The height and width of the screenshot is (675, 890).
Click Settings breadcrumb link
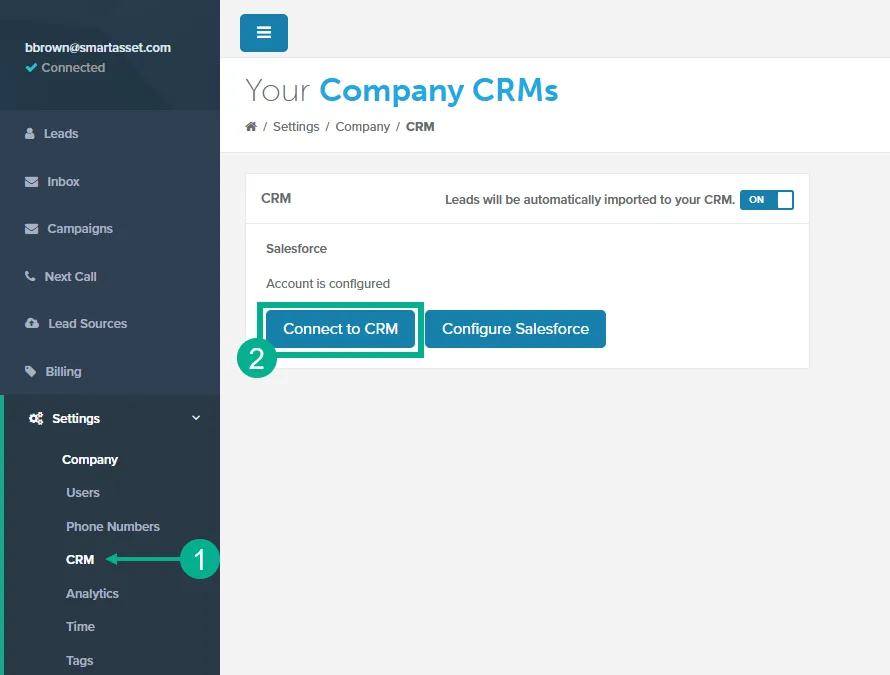[296, 127]
